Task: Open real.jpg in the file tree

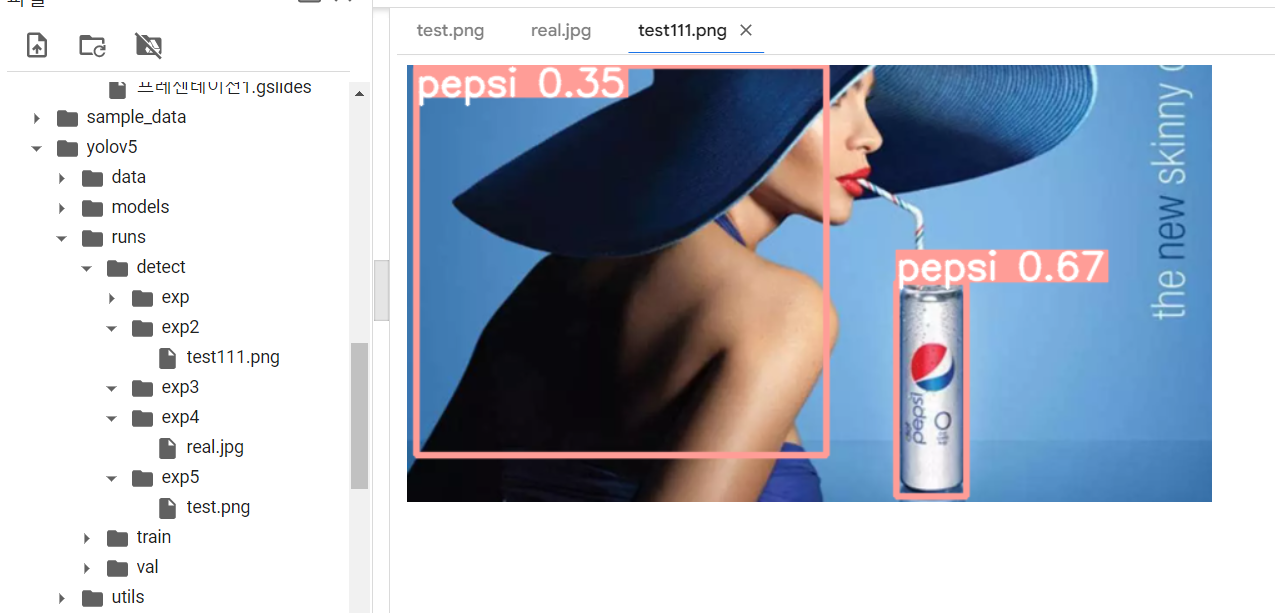Action: (215, 447)
